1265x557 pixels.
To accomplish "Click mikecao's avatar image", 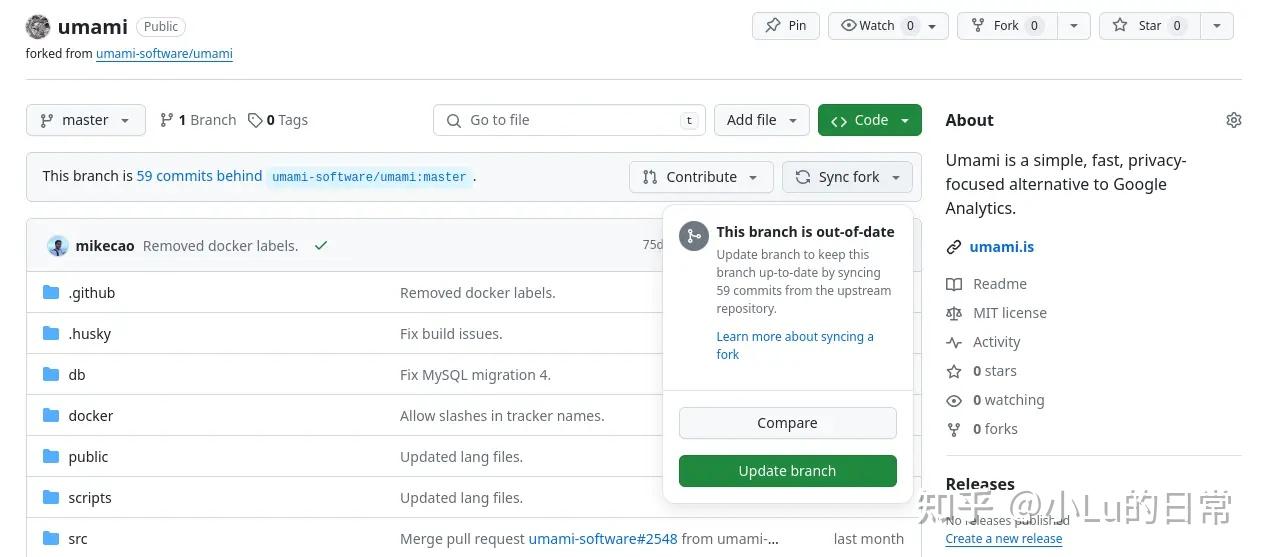I will tap(58, 246).
